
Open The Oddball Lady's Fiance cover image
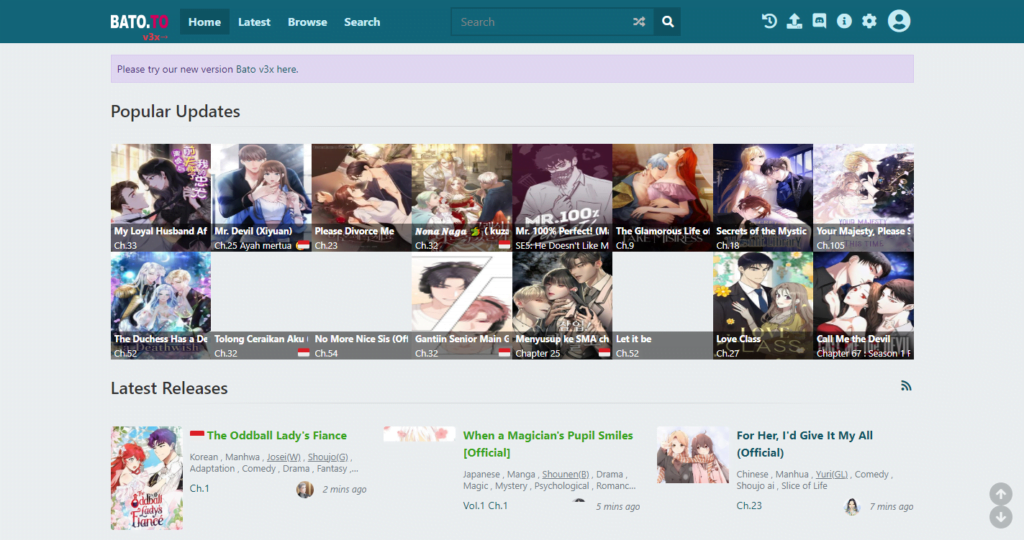pyautogui.click(x=147, y=478)
